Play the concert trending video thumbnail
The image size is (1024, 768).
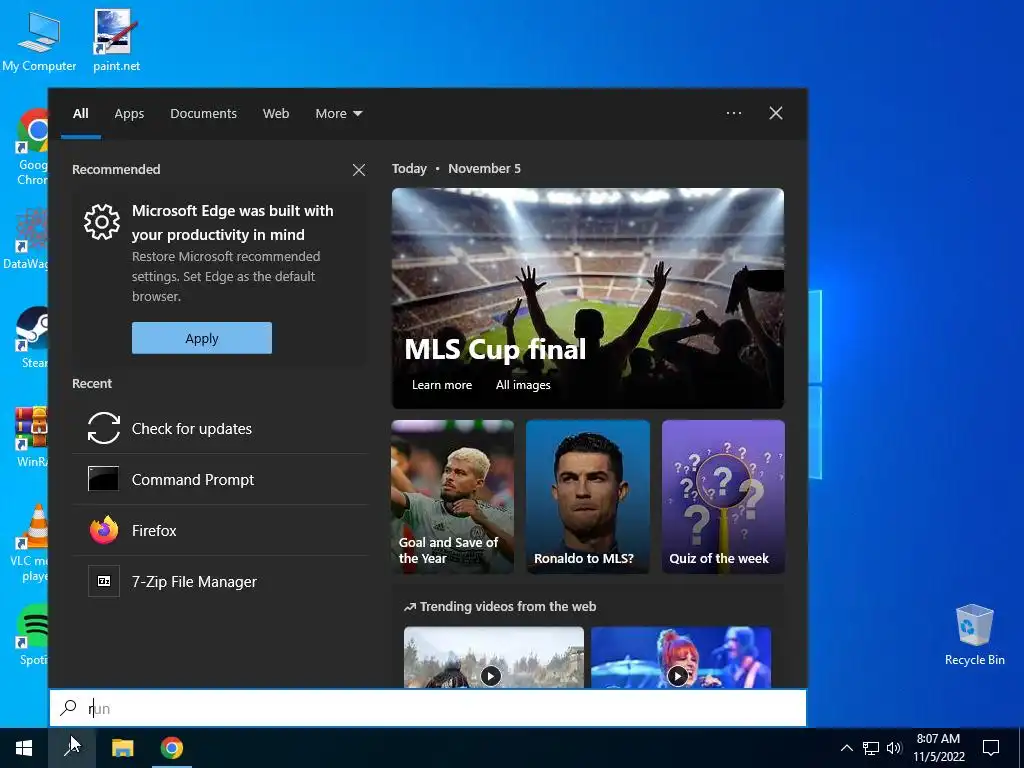tap(680, 657)
